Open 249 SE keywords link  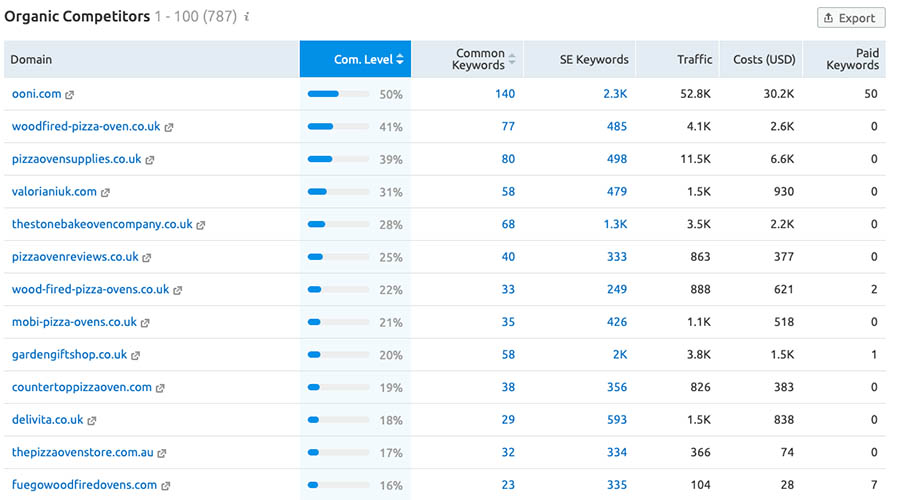point(617,290)
